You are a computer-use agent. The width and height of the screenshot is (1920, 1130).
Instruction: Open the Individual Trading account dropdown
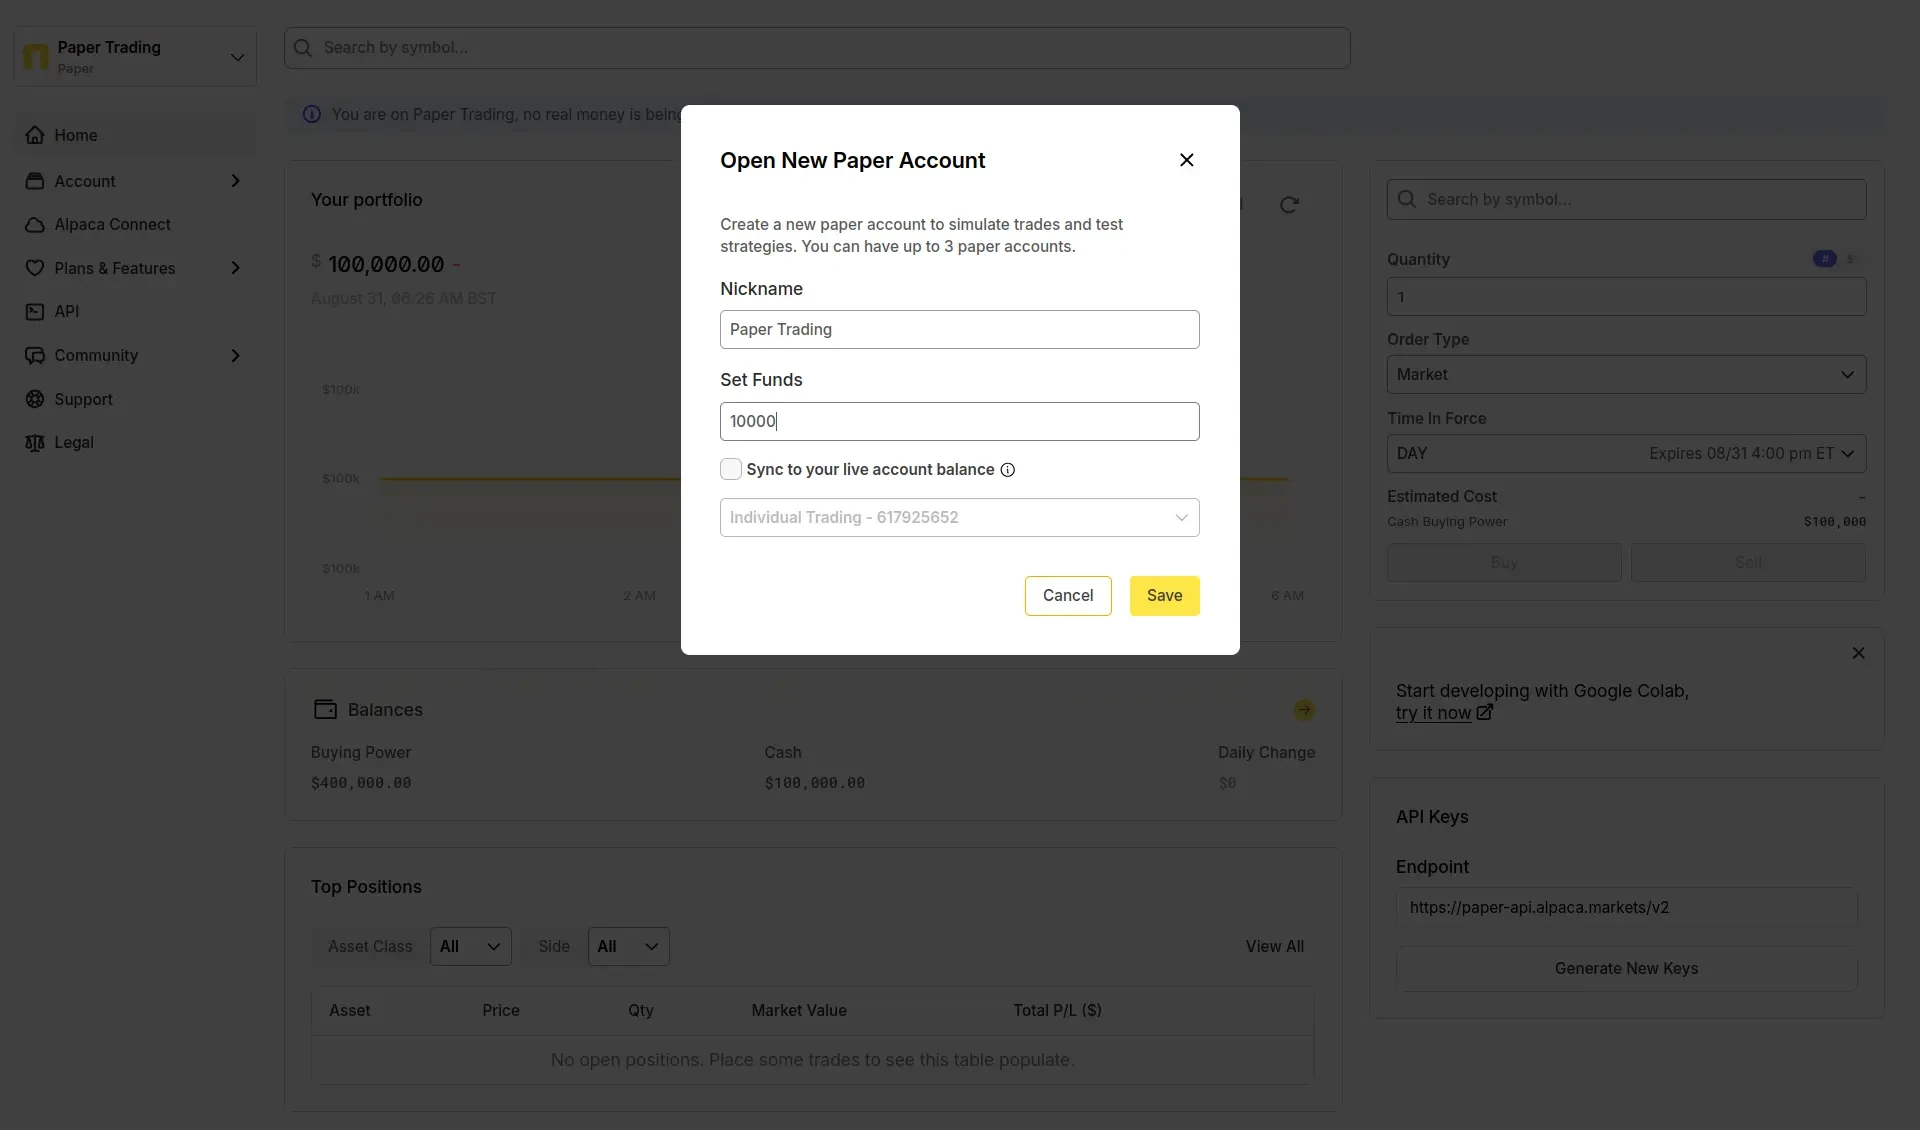[959, 517]
